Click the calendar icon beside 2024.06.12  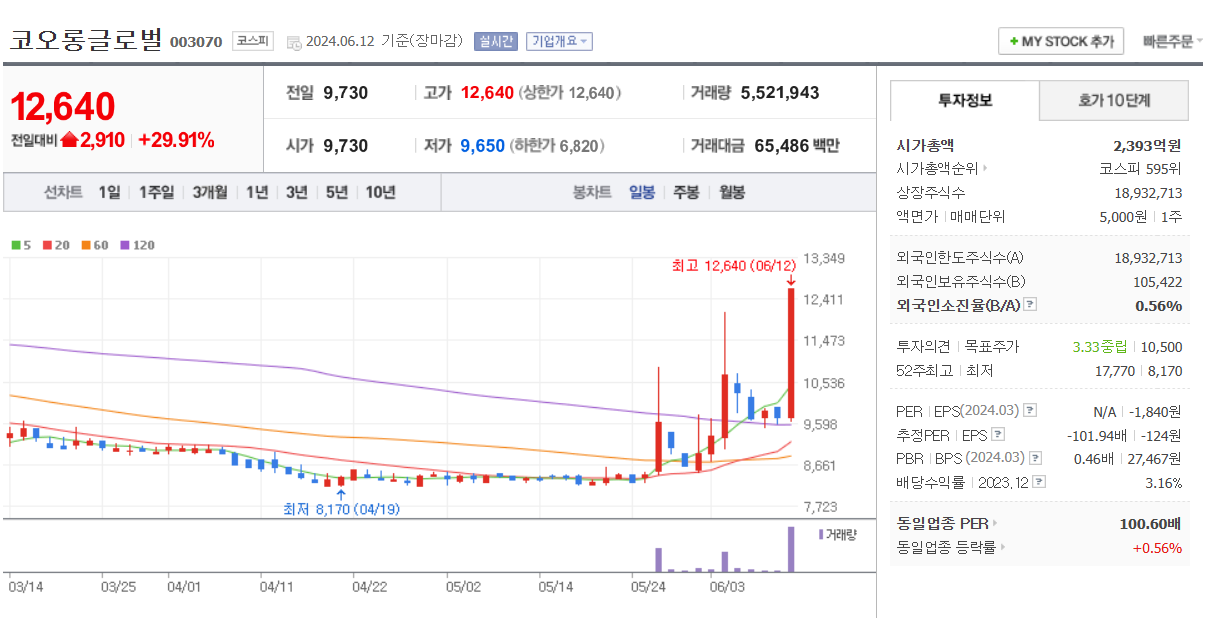coord(293,42)
